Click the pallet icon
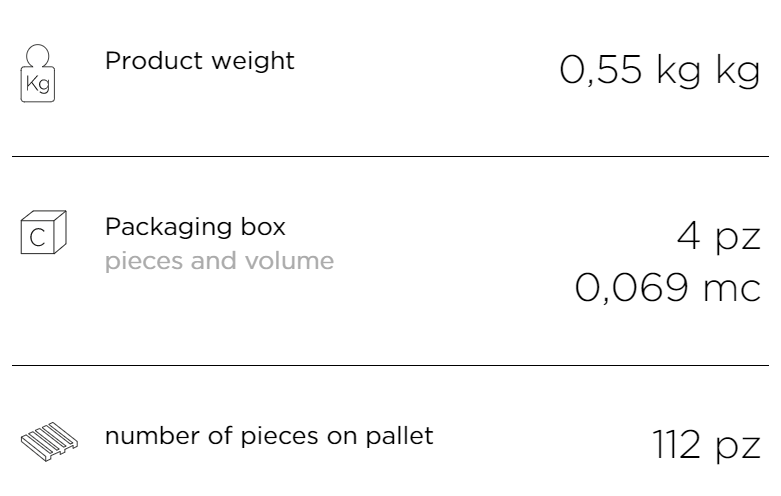The height and width of the screenshot is (496, 781). [49, 441]
